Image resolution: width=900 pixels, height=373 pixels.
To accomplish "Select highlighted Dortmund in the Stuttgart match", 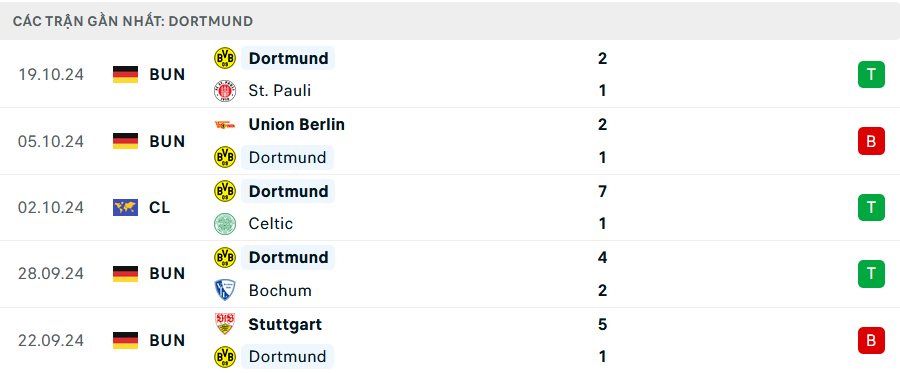I will [288, 356].
